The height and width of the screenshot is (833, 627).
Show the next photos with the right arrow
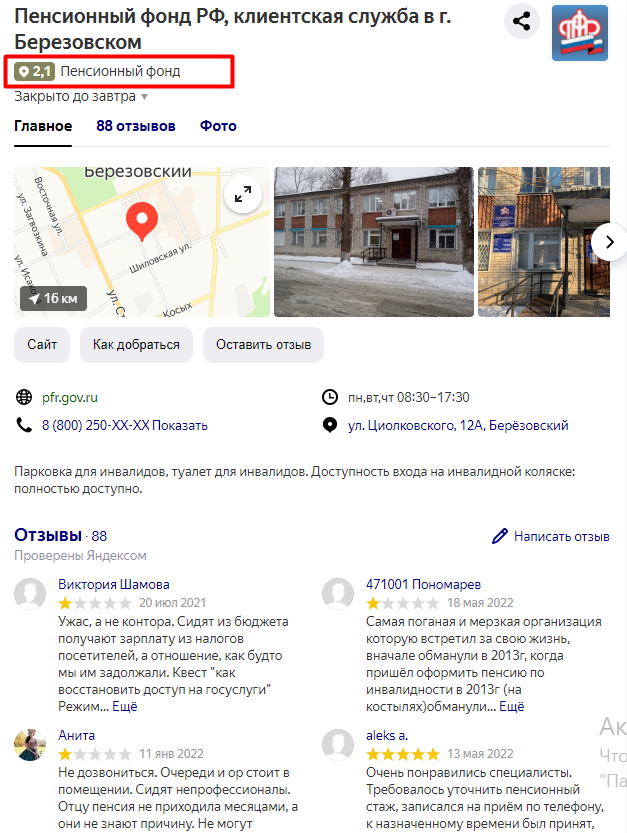coord(609,242)
